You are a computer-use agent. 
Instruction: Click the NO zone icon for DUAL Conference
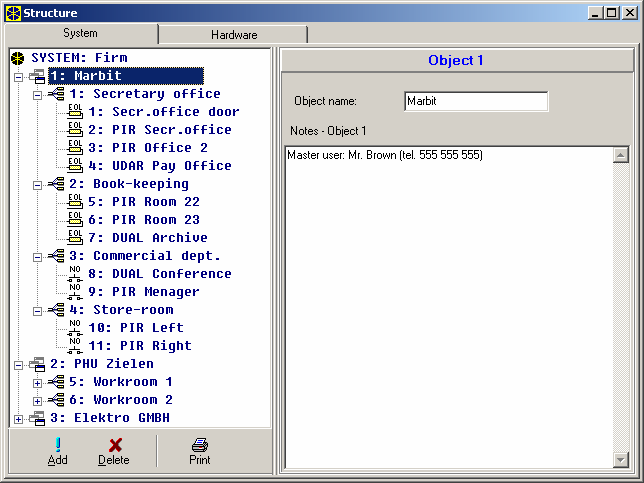[x=75, y=274]
